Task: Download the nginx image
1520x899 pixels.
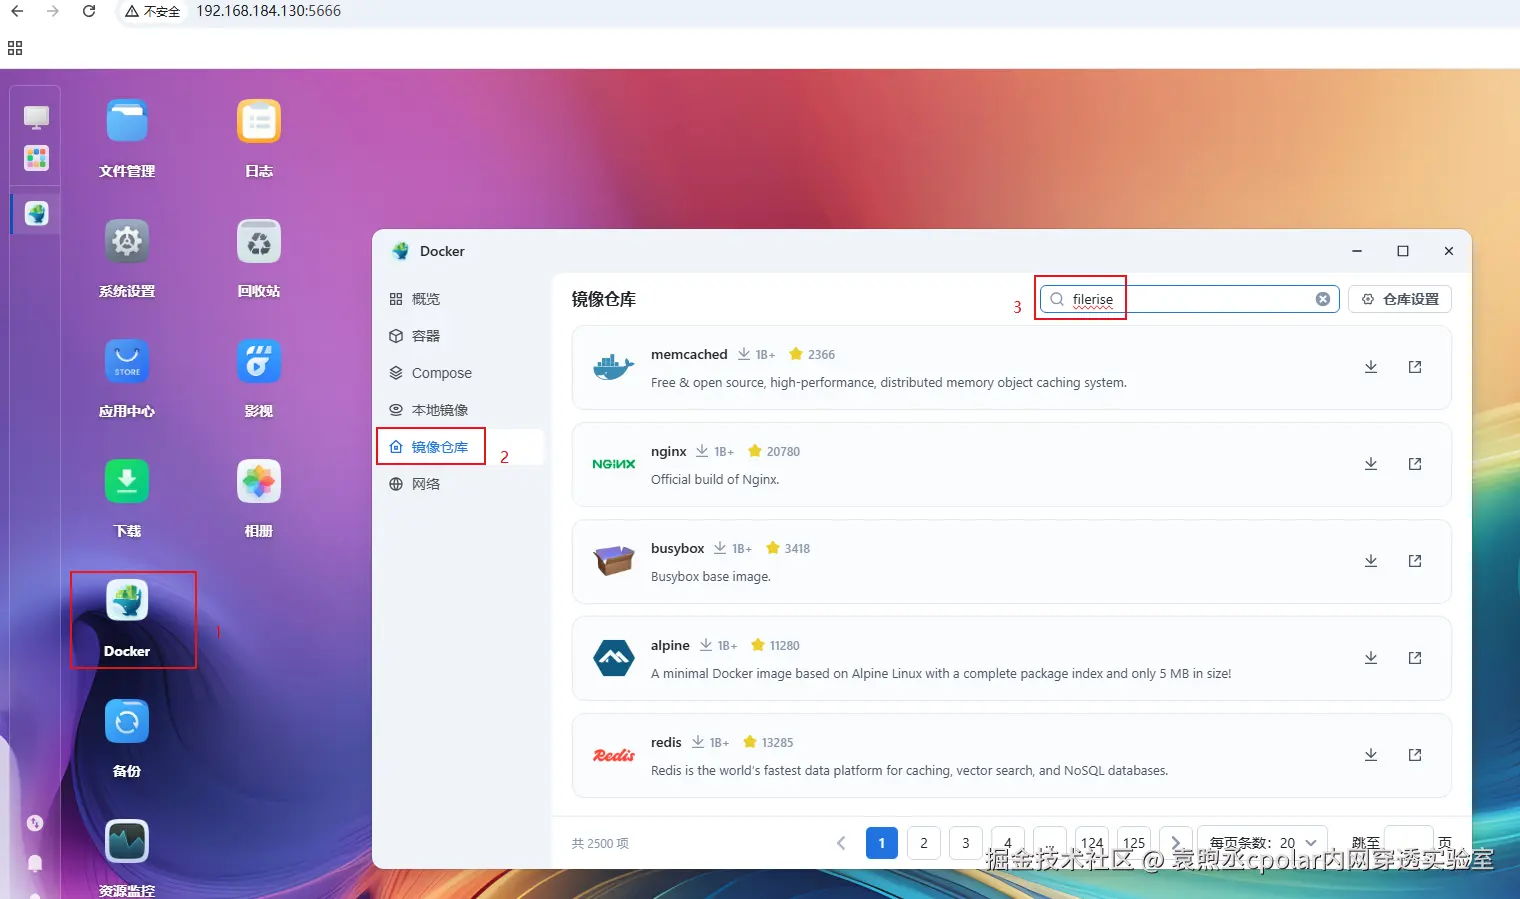Action: [1371, 464]
